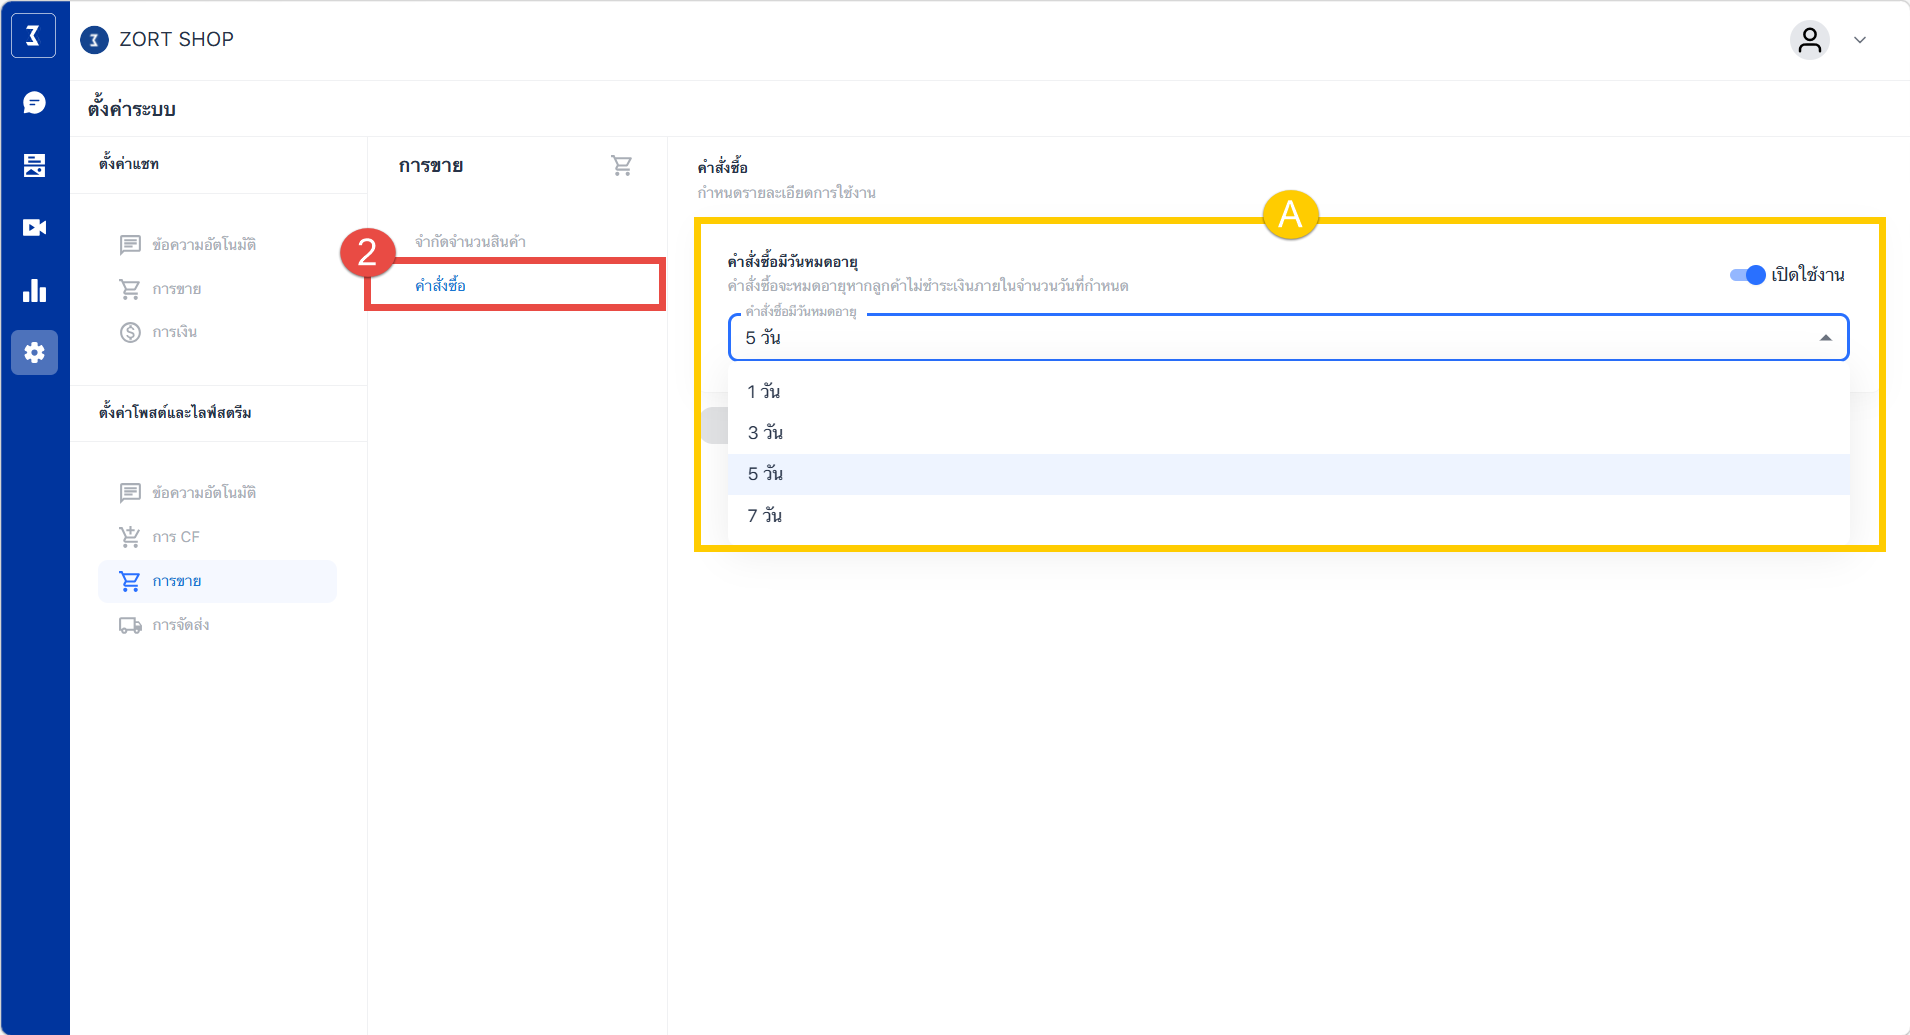Collapse the order expiry days dropdown
This screenshot has height=1035, width=1910.
[1825, 338]
